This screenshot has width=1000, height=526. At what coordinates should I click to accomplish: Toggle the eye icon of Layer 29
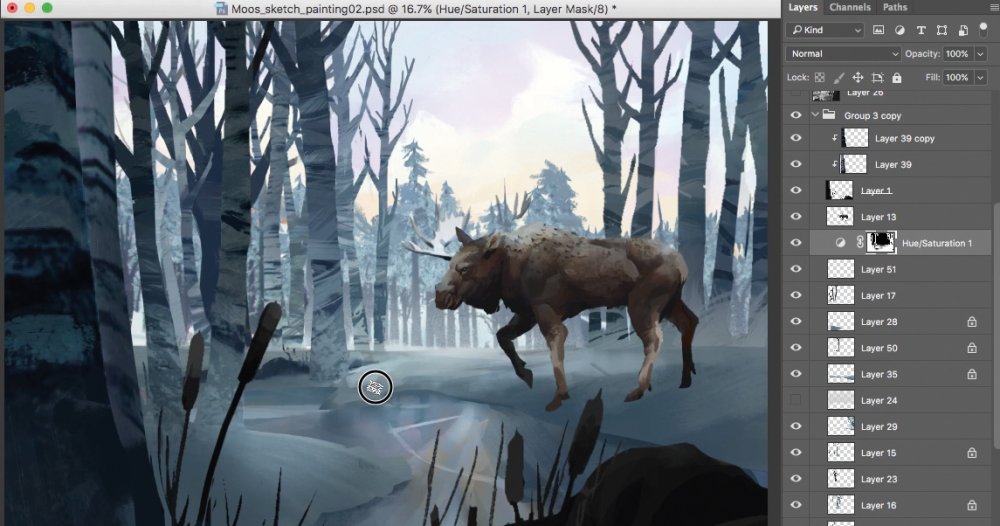pos(796,427)
